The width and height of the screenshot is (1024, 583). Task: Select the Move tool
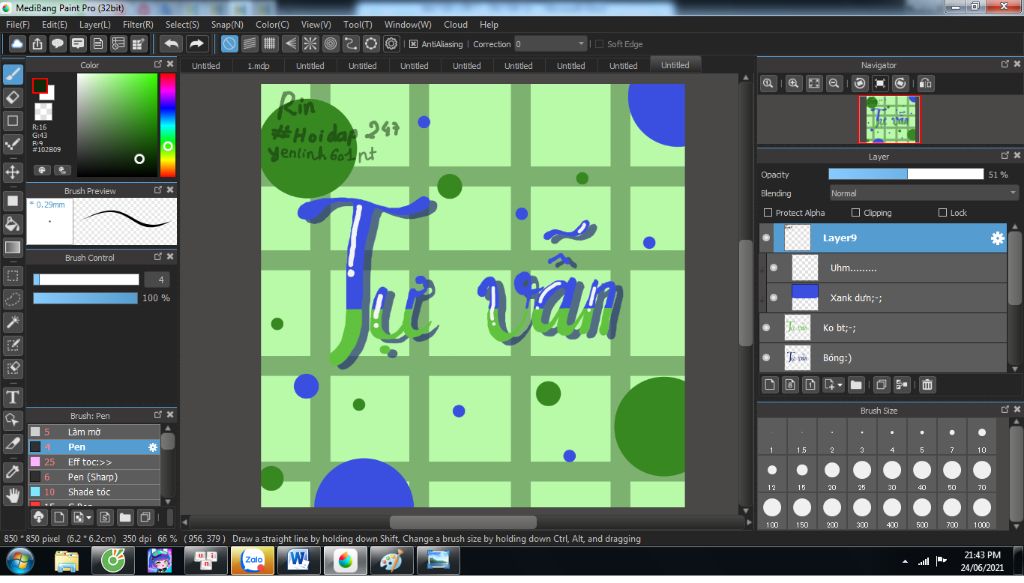[12, 172]
